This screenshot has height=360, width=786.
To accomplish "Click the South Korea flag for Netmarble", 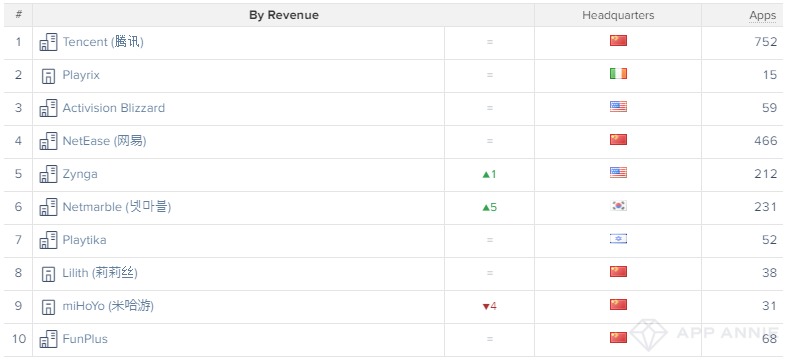I will 618,206.
